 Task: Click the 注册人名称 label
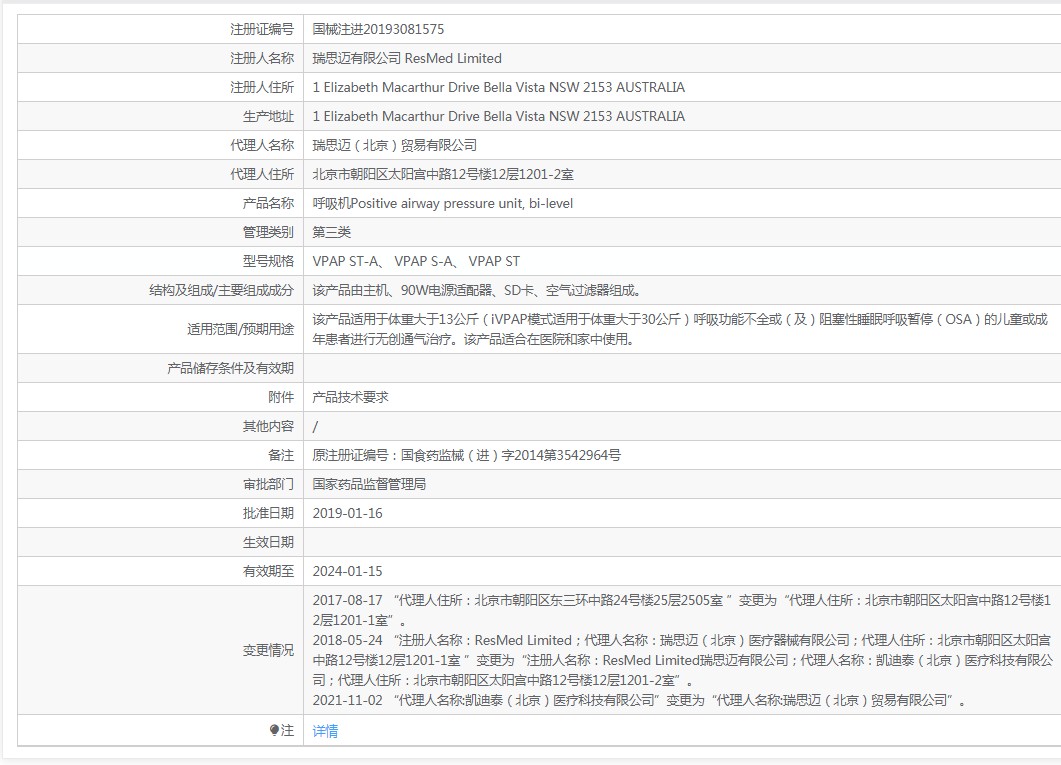coord(262,58)
